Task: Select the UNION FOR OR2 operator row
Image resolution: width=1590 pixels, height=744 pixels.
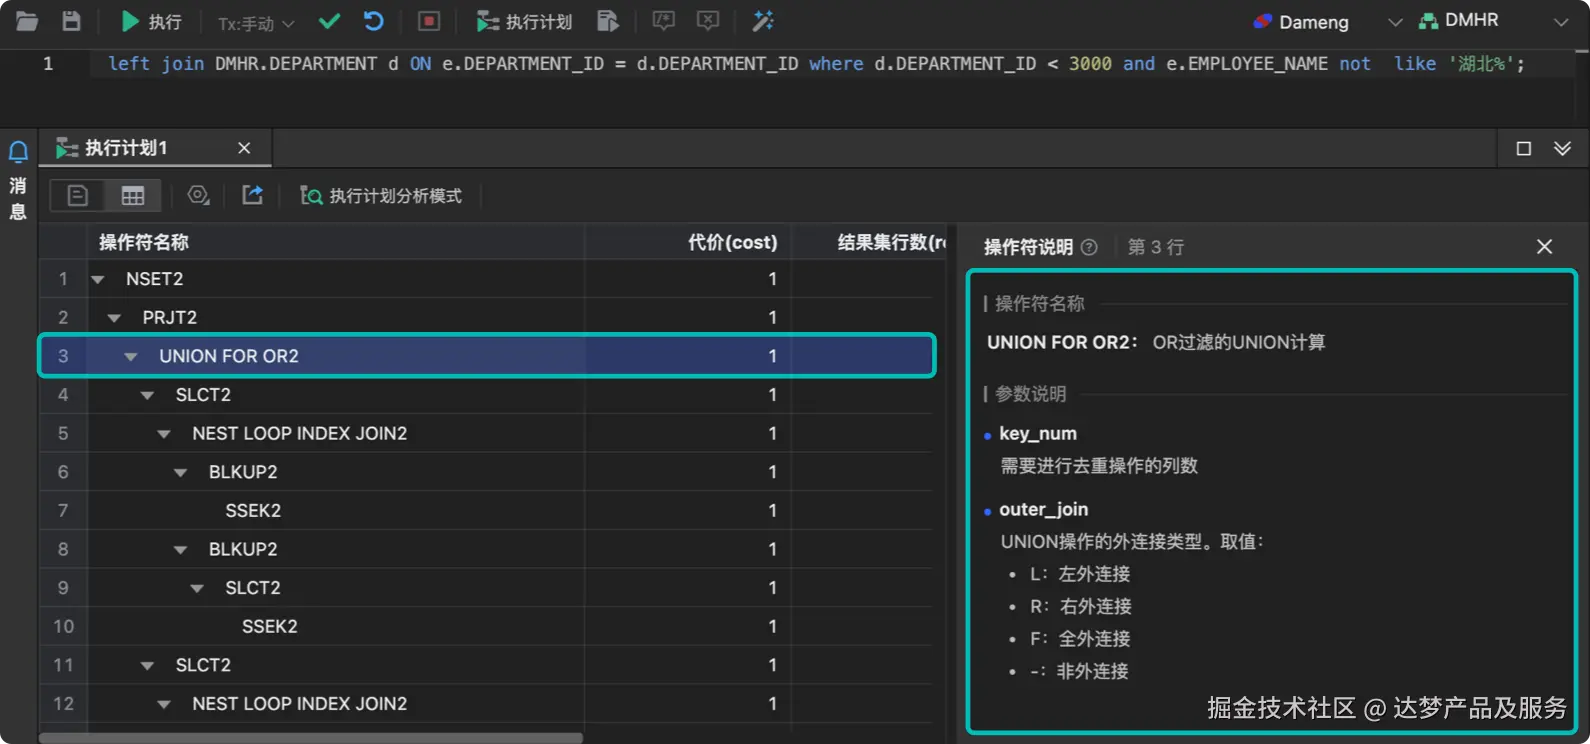Action: point(487,356)
